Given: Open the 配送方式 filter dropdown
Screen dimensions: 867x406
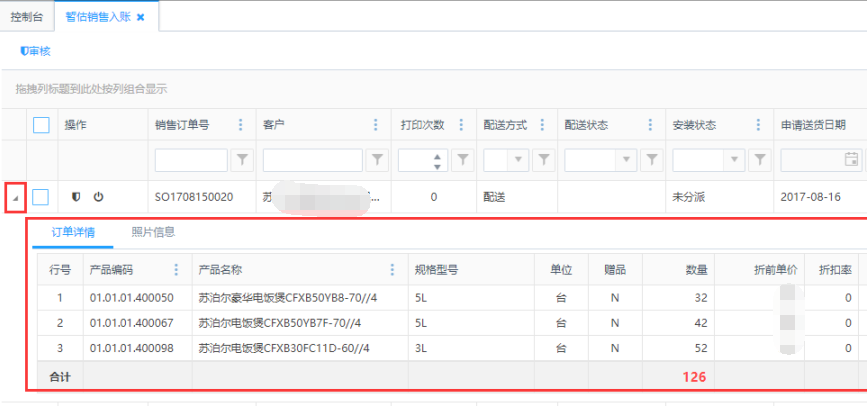Looking at the screenshot, I should coord(518,159).
